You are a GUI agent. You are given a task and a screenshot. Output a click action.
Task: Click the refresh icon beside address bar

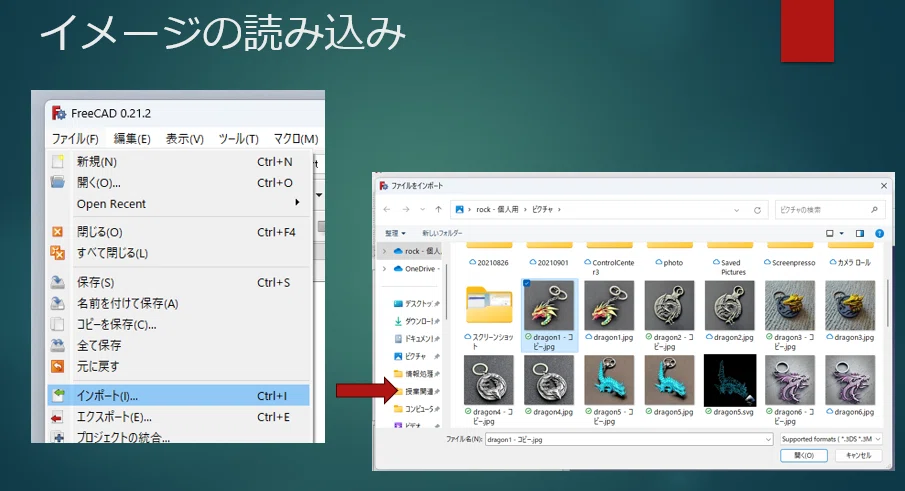click(x=757, y=210)
